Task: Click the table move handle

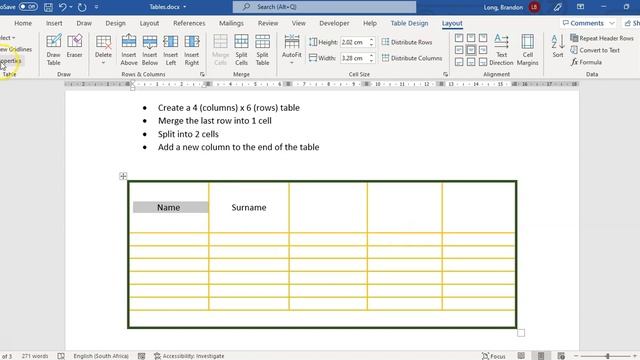Action: [123, 176]
